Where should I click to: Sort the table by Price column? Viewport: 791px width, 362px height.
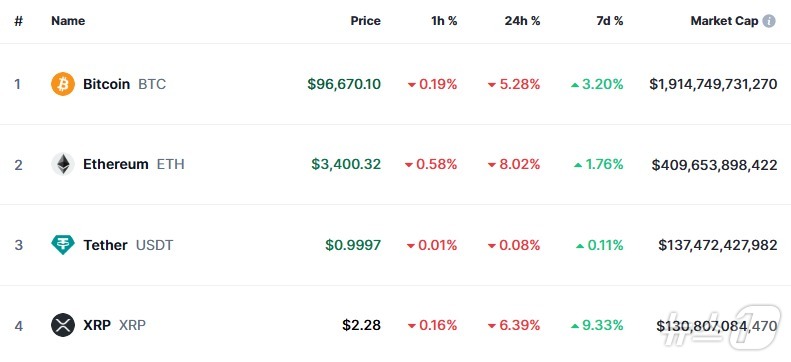366,21
